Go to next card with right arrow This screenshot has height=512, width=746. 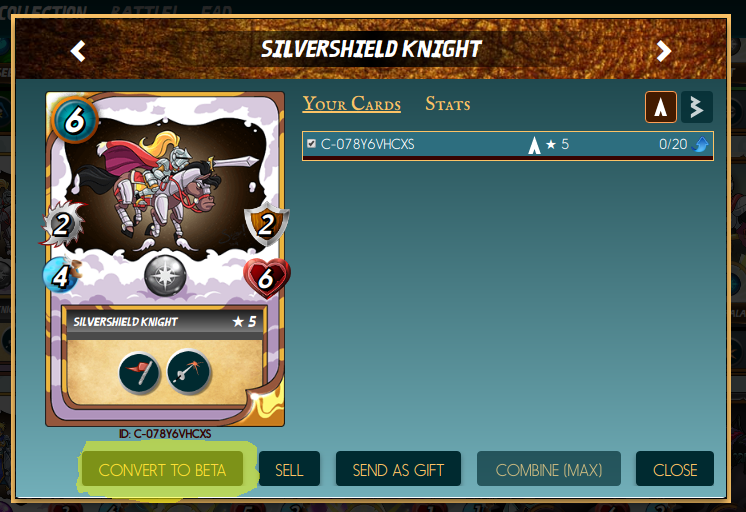[x=663, y=50]
